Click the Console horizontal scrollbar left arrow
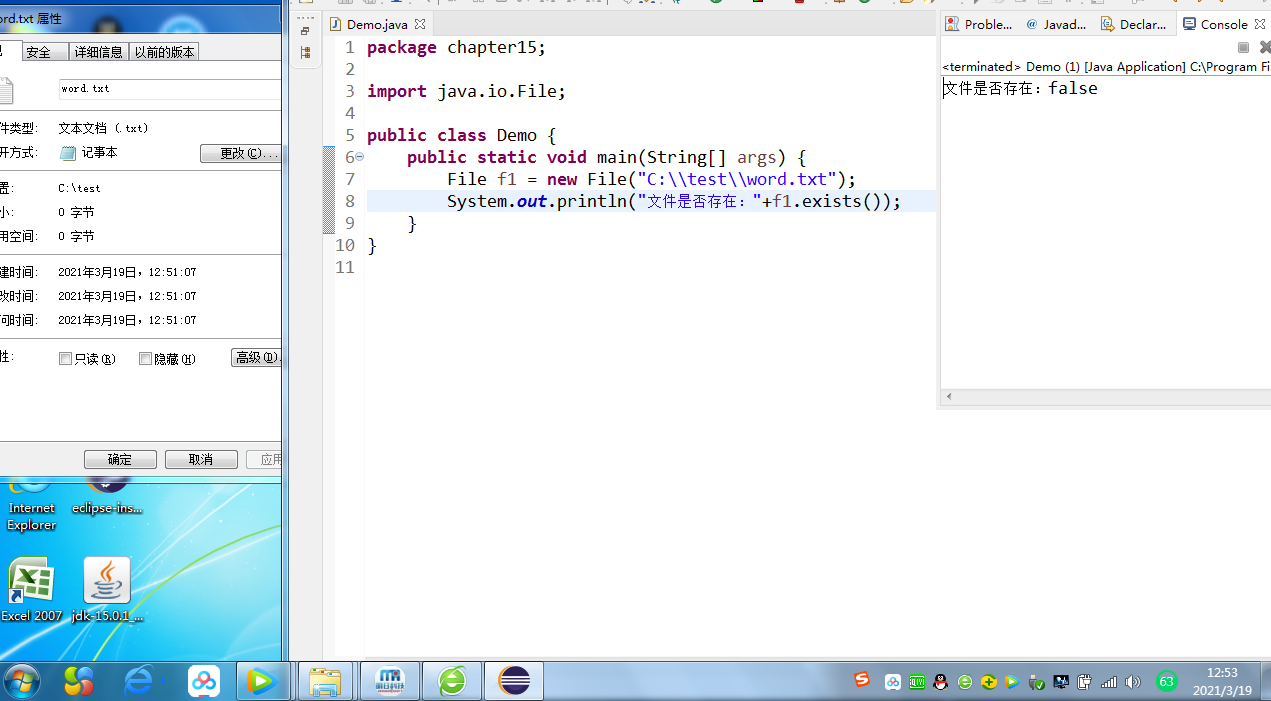Image resolution: width=1271 pixels, height=701 pixels. point(949,397)
